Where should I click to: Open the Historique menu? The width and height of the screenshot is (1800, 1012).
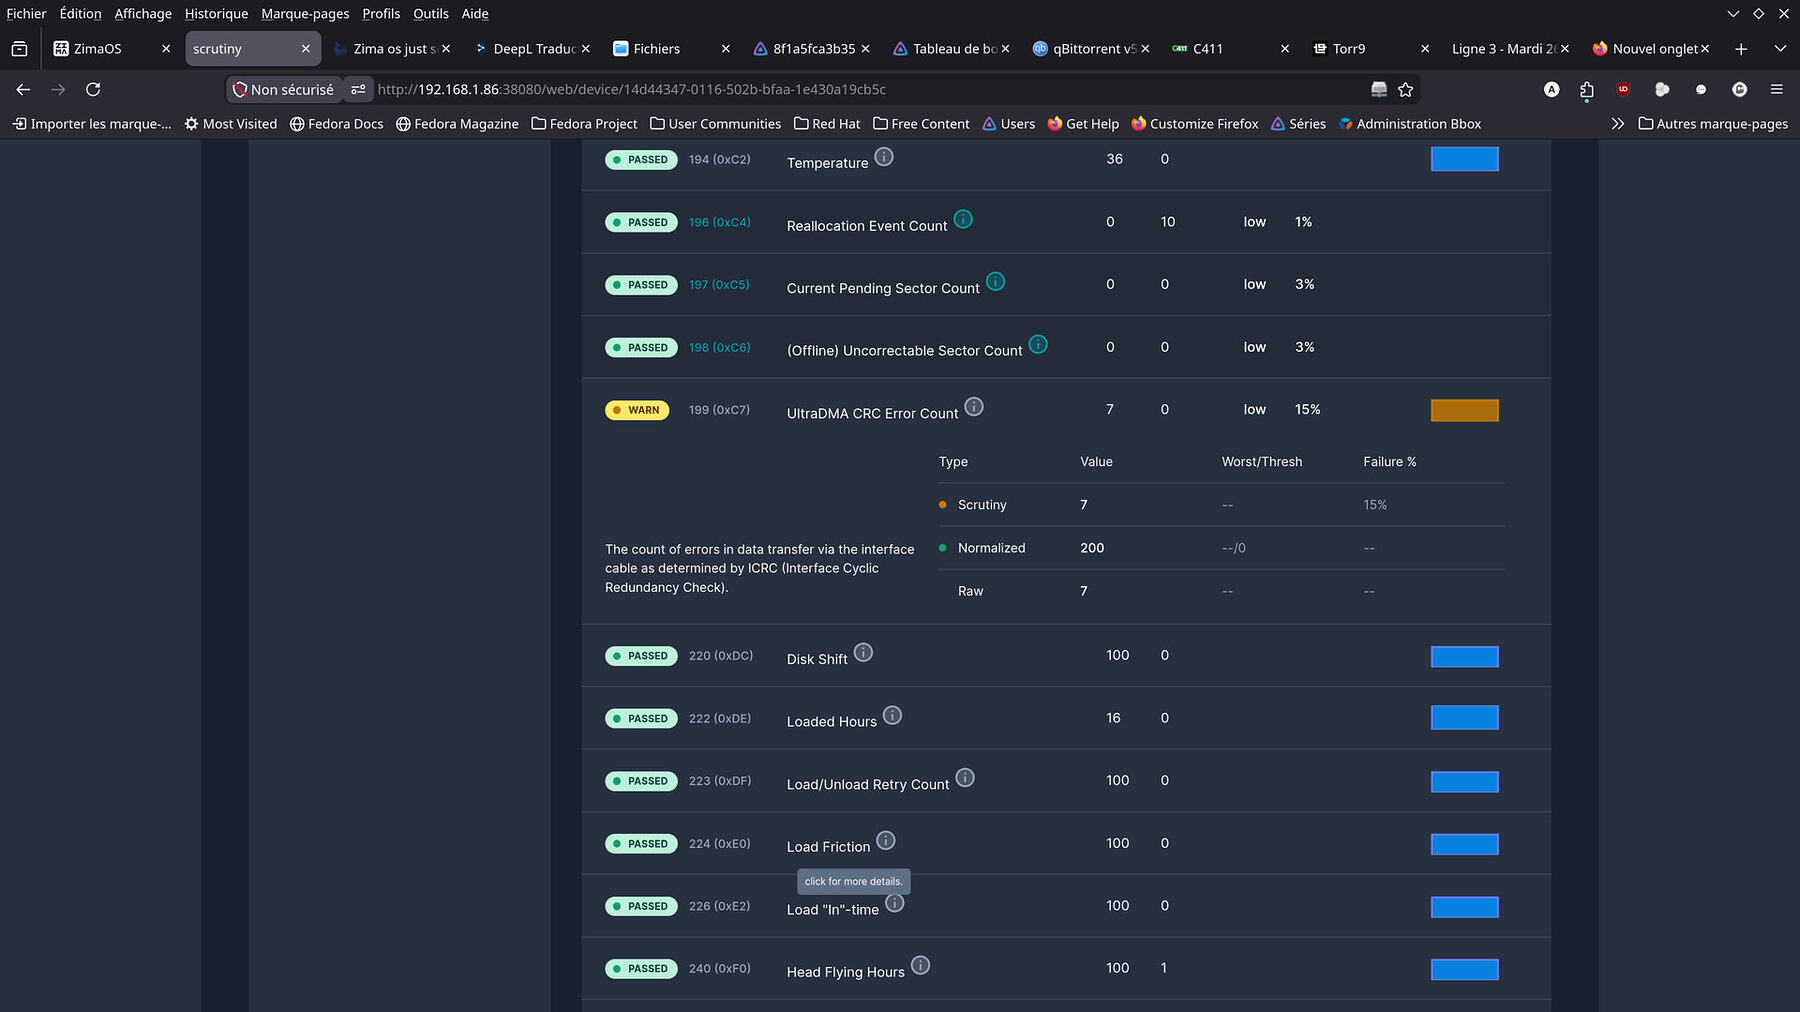click(x=216, y=13)
